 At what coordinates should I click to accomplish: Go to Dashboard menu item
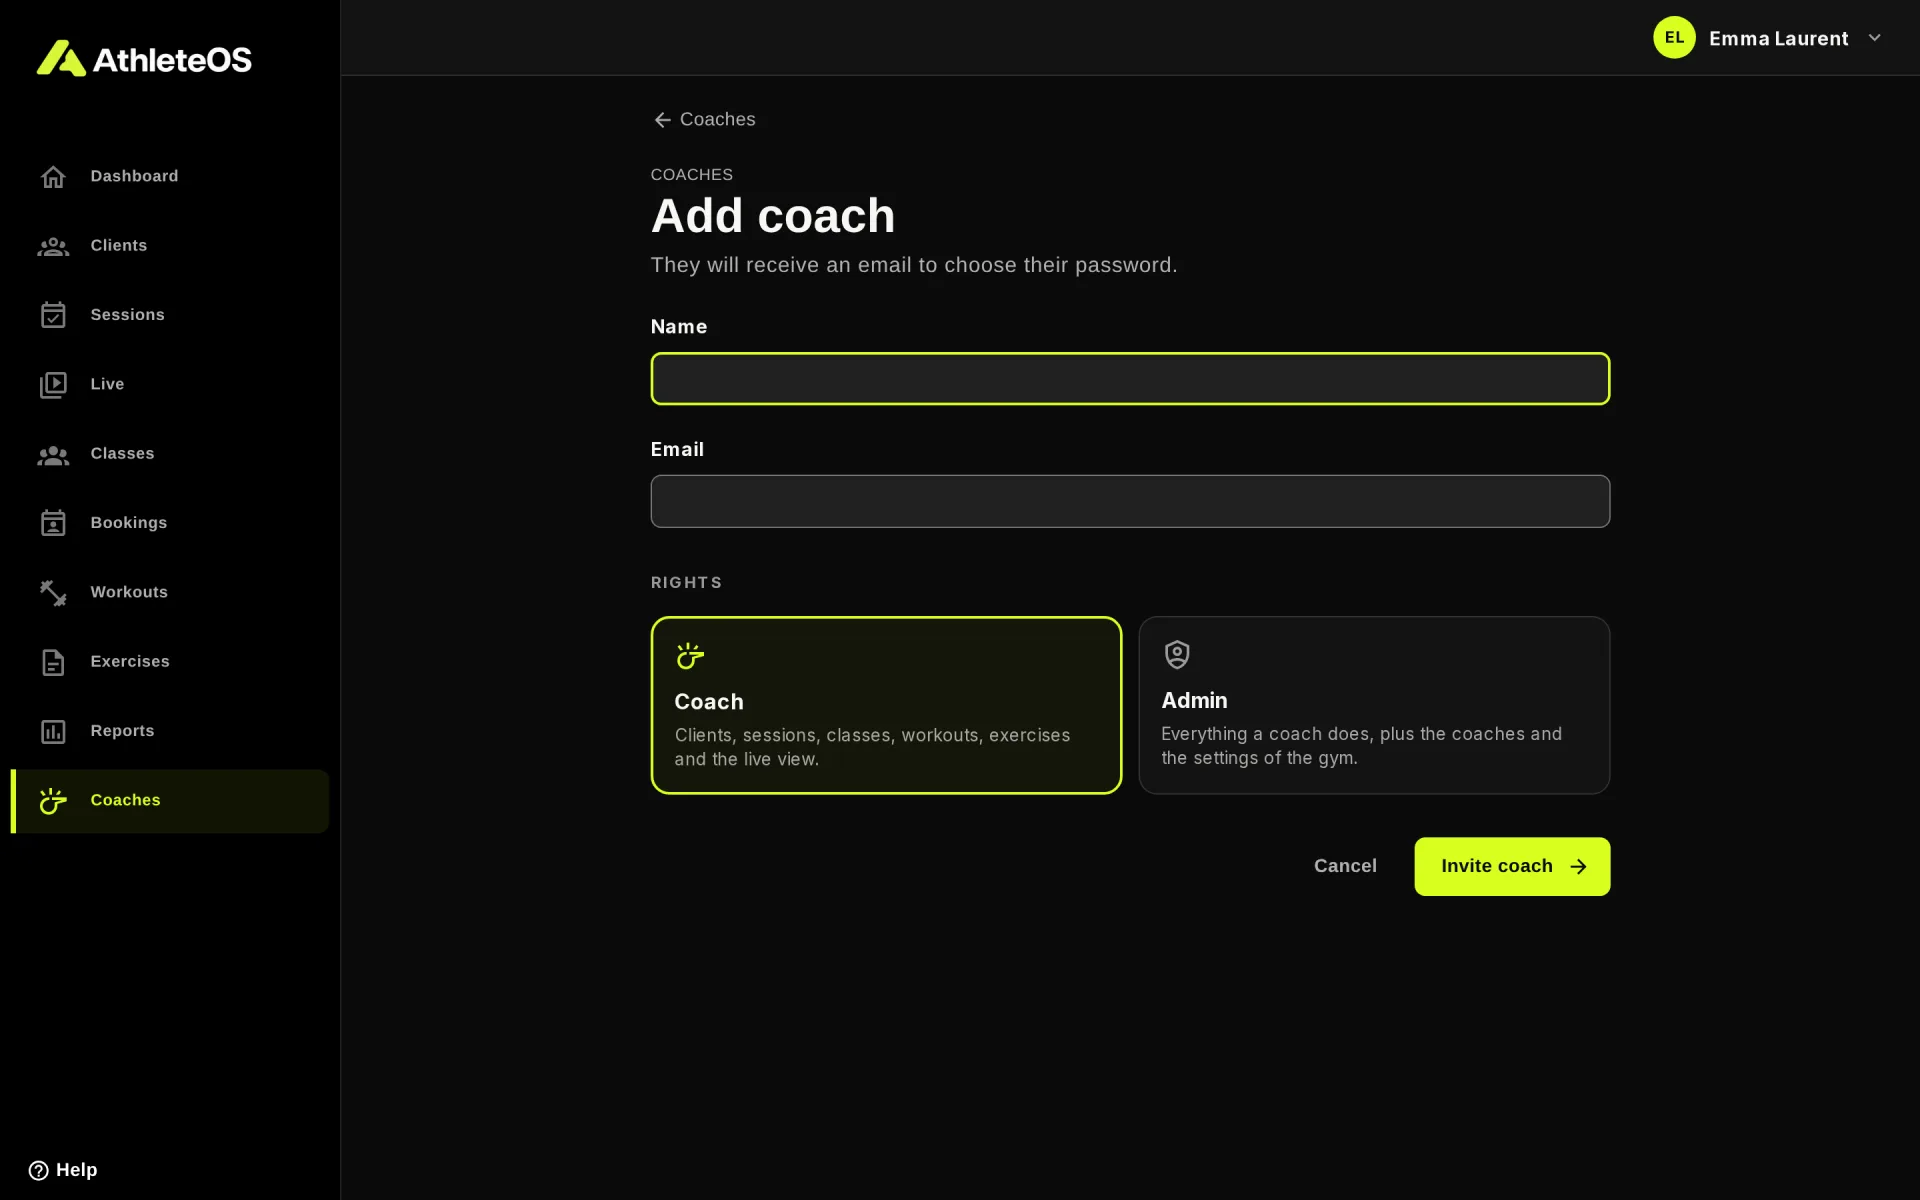point(170,177)
